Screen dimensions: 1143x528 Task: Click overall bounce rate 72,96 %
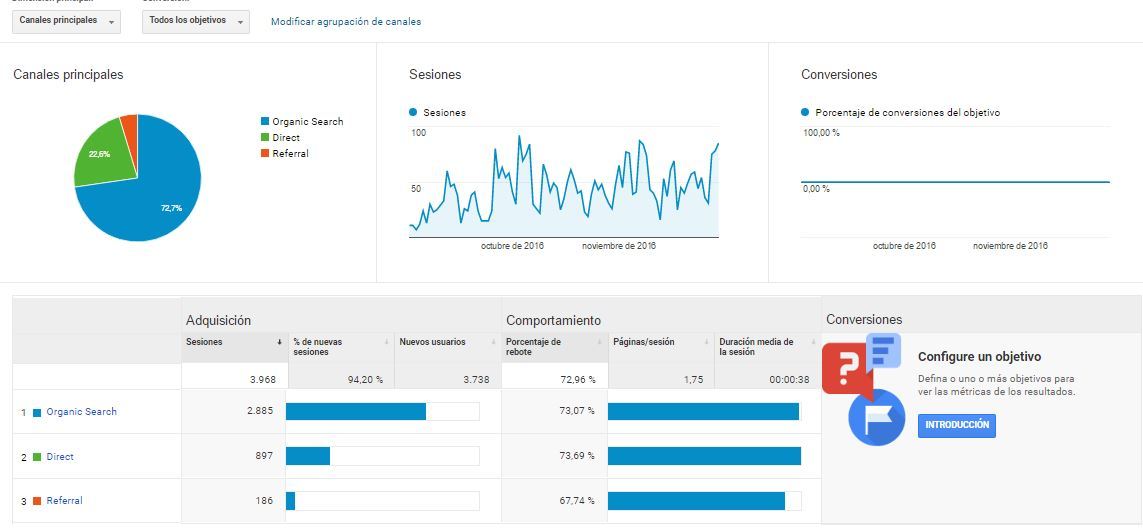(576, 380)
